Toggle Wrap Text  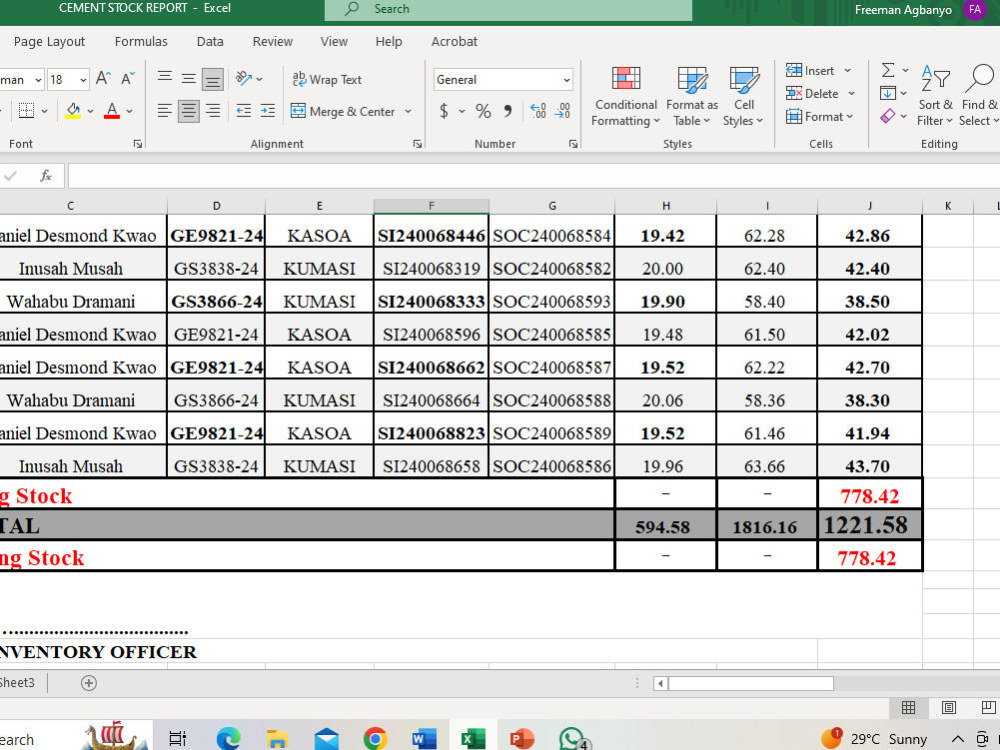coord(327,79)
